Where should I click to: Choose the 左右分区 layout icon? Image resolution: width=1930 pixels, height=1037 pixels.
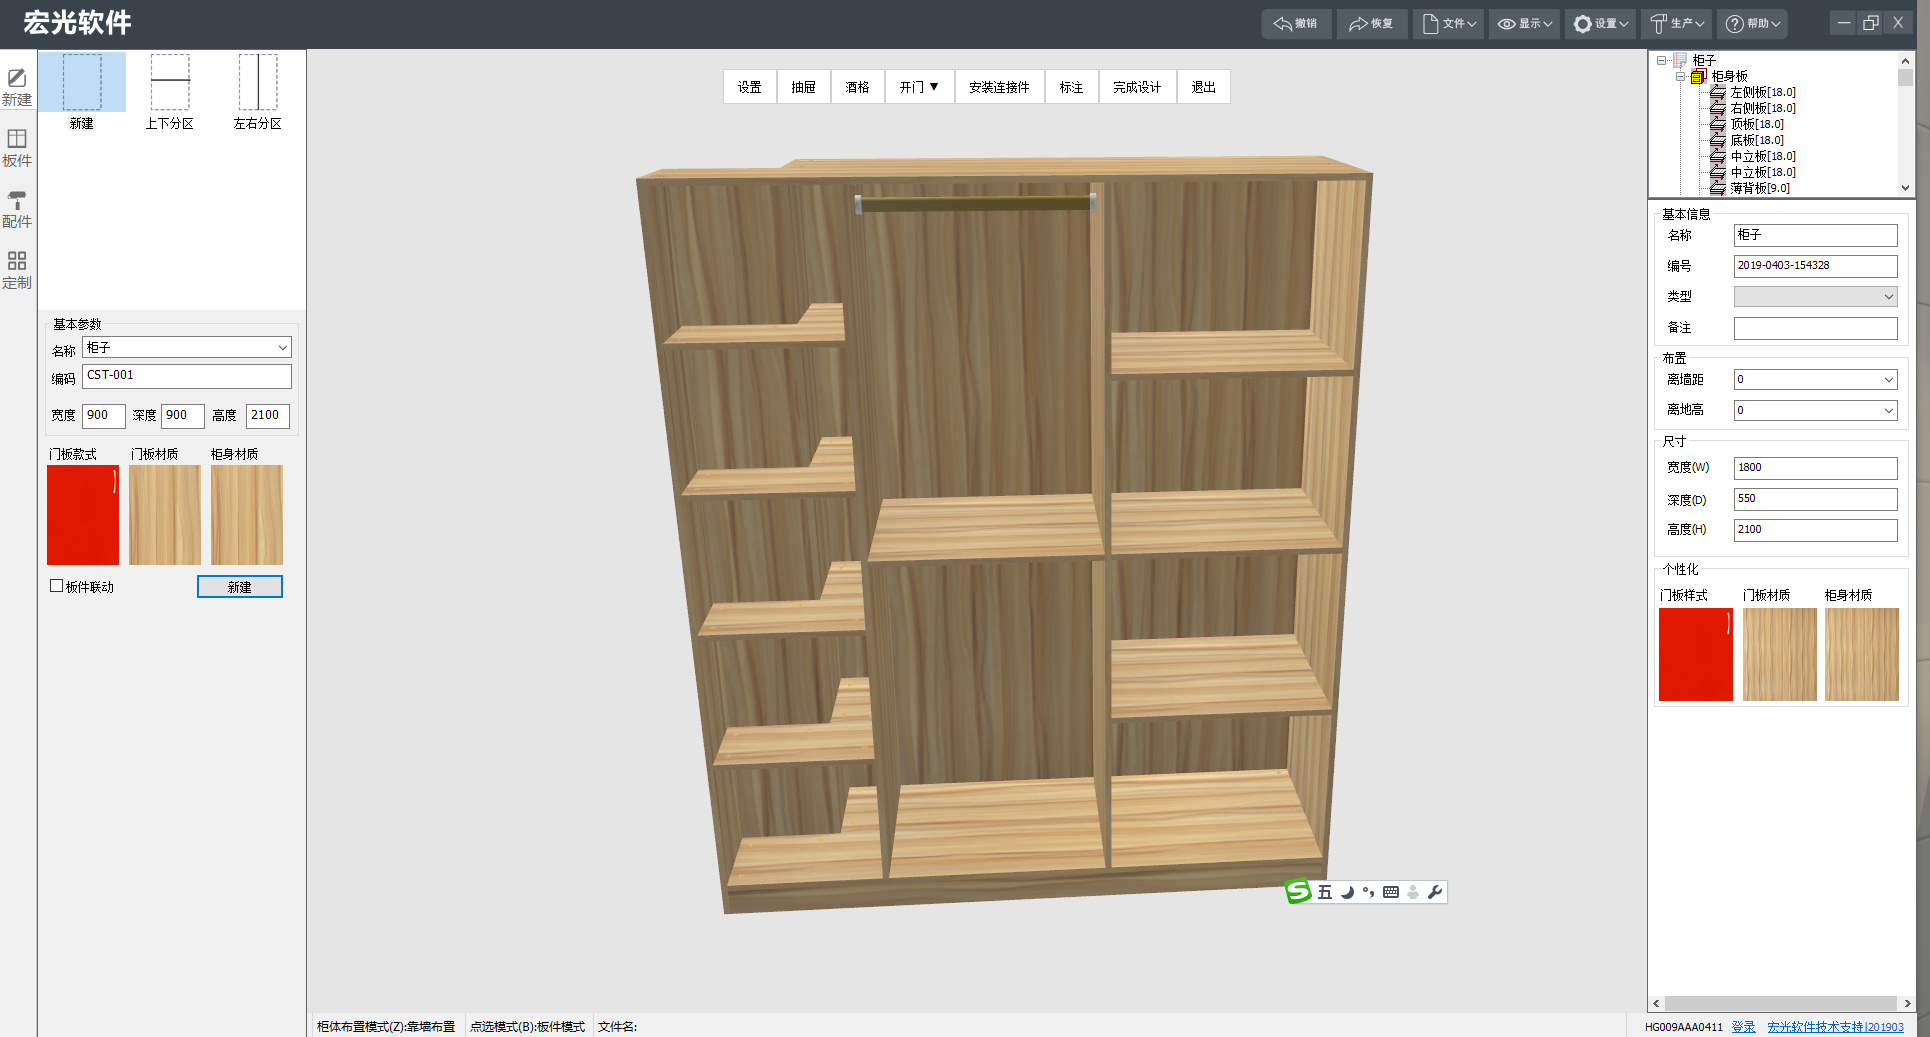258,92
